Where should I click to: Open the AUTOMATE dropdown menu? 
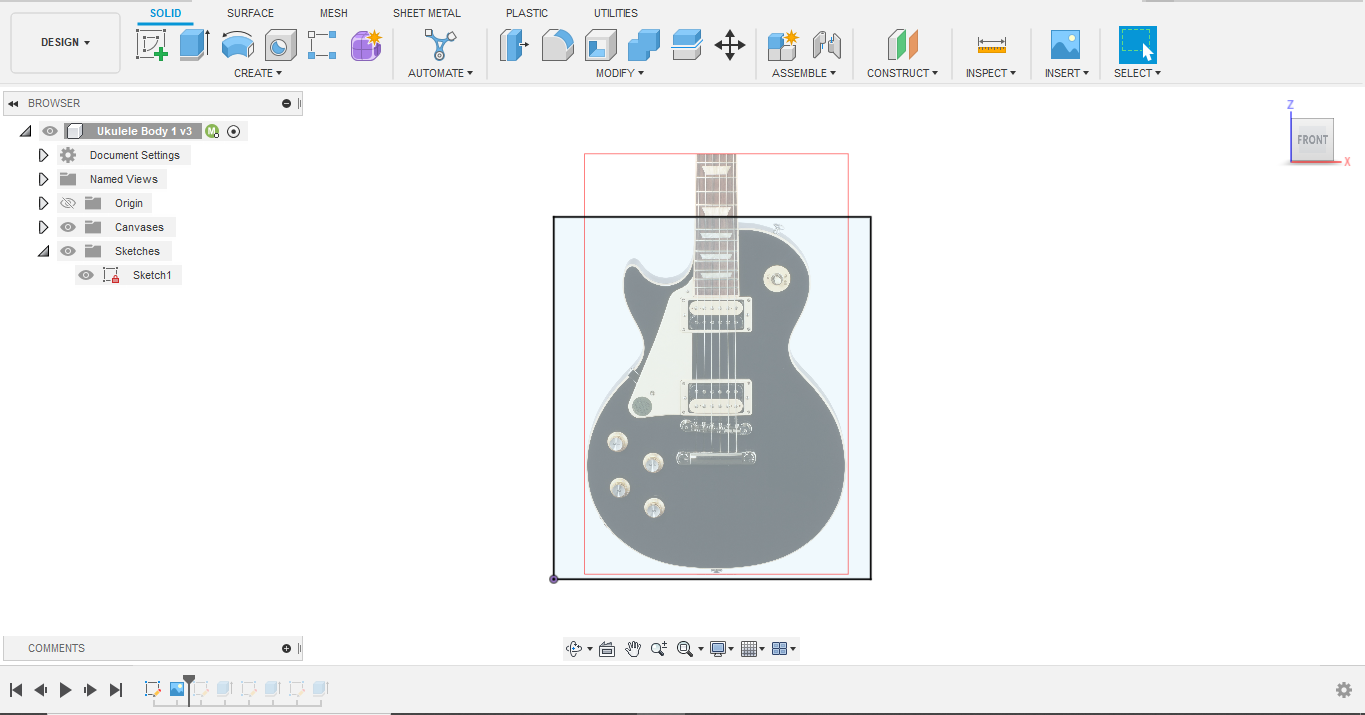[x=440, y=73]
